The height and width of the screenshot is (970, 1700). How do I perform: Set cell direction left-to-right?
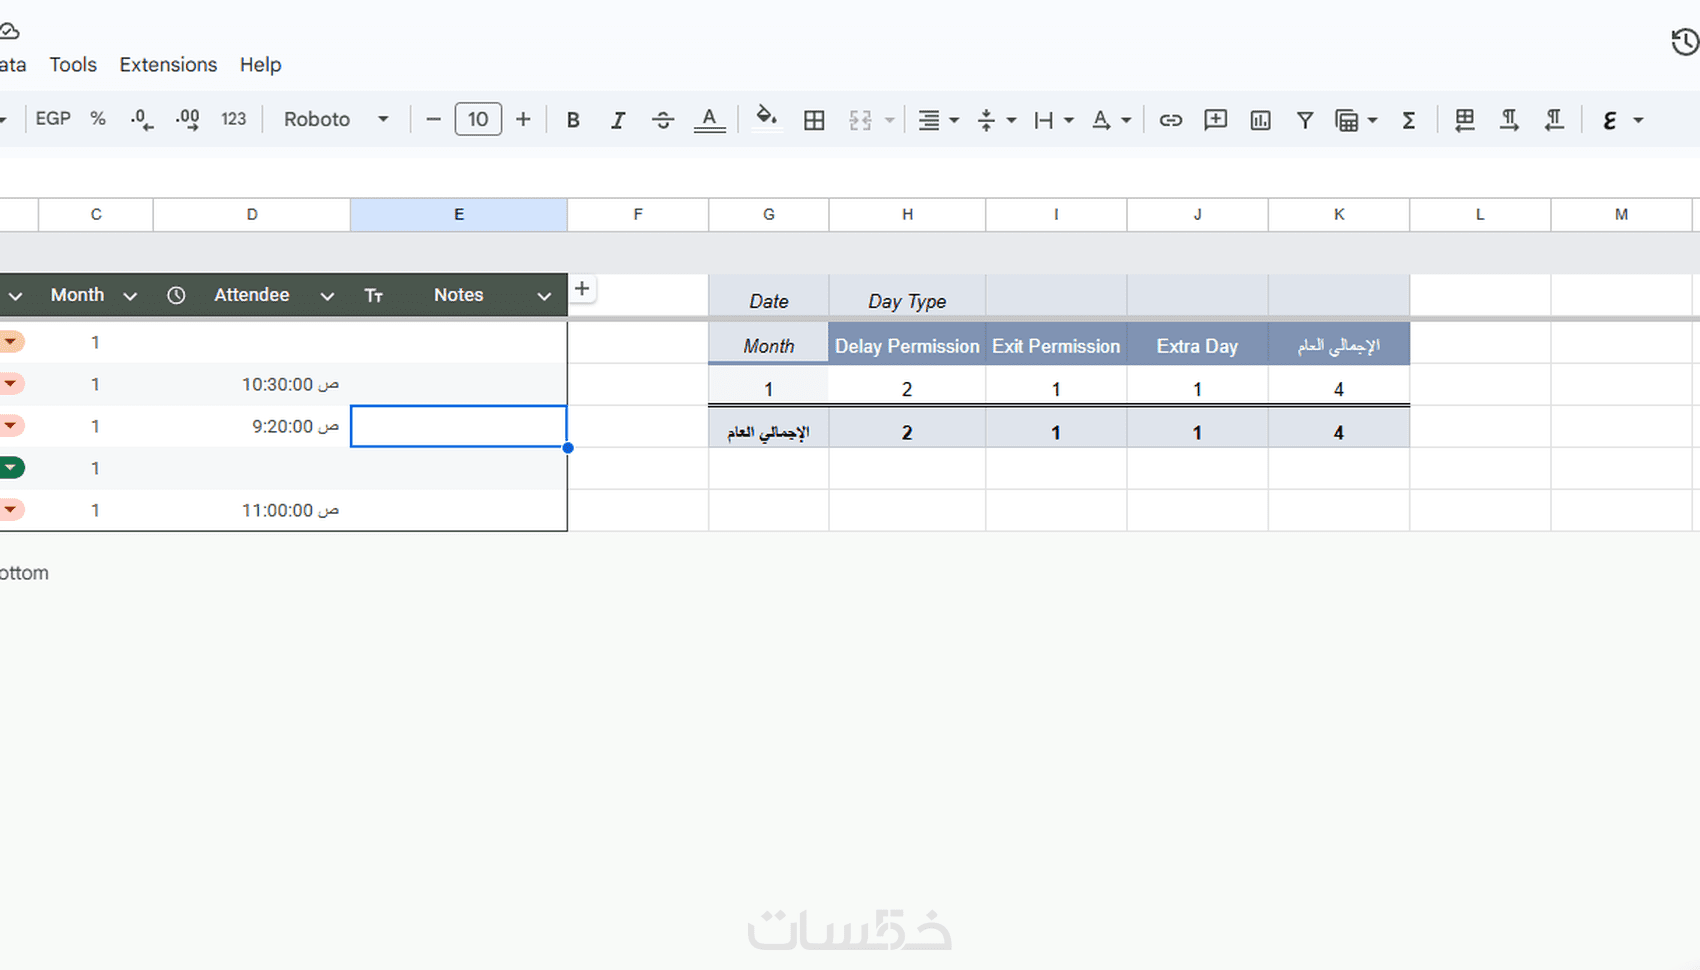pyautogui.click(x=1509, y=120)
